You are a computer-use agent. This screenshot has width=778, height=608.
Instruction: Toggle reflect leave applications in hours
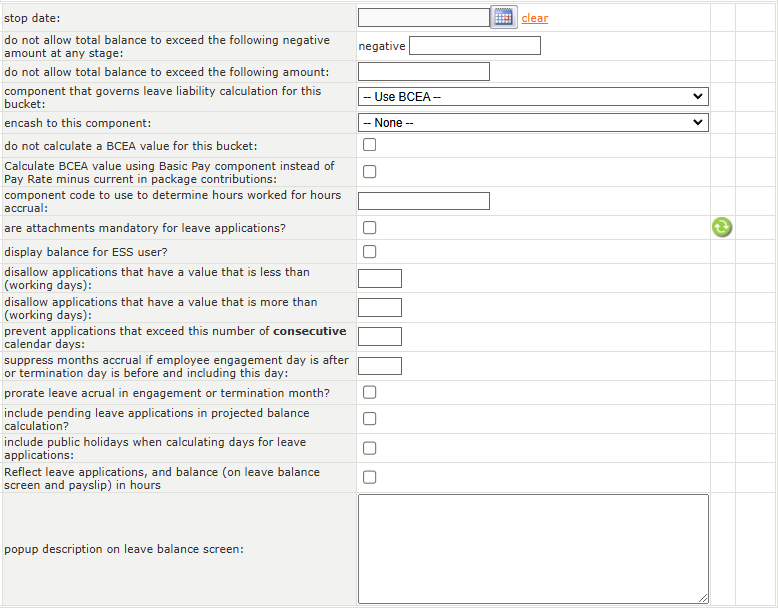tap(370, 477)
